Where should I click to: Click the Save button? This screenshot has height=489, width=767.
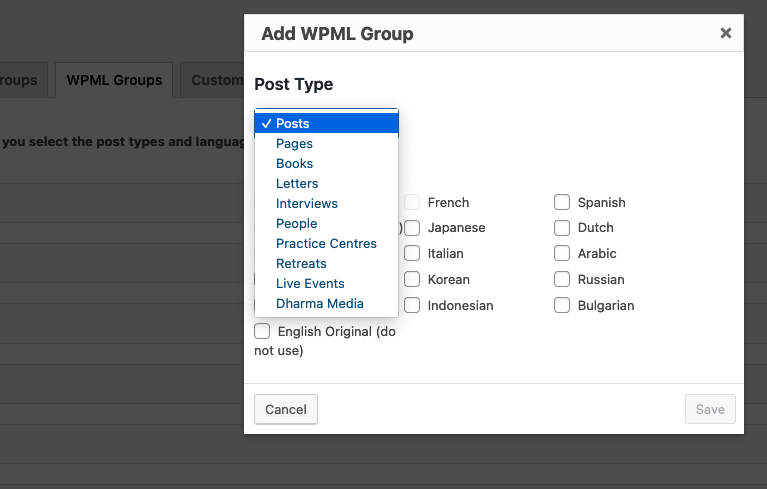[x=710, y=409]
